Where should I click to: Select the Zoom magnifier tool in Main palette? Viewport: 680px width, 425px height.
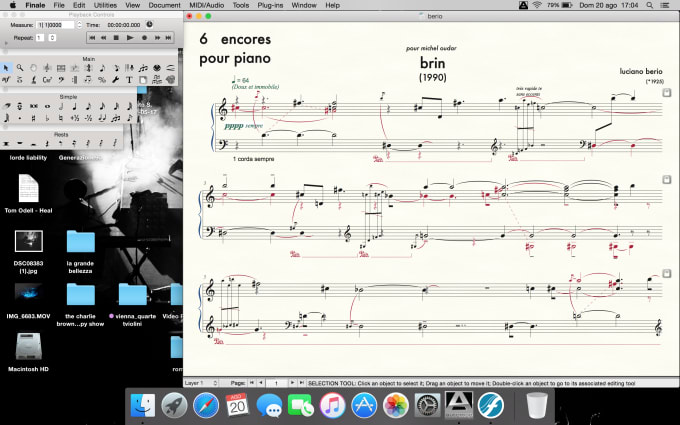click(x=20, y=68)
